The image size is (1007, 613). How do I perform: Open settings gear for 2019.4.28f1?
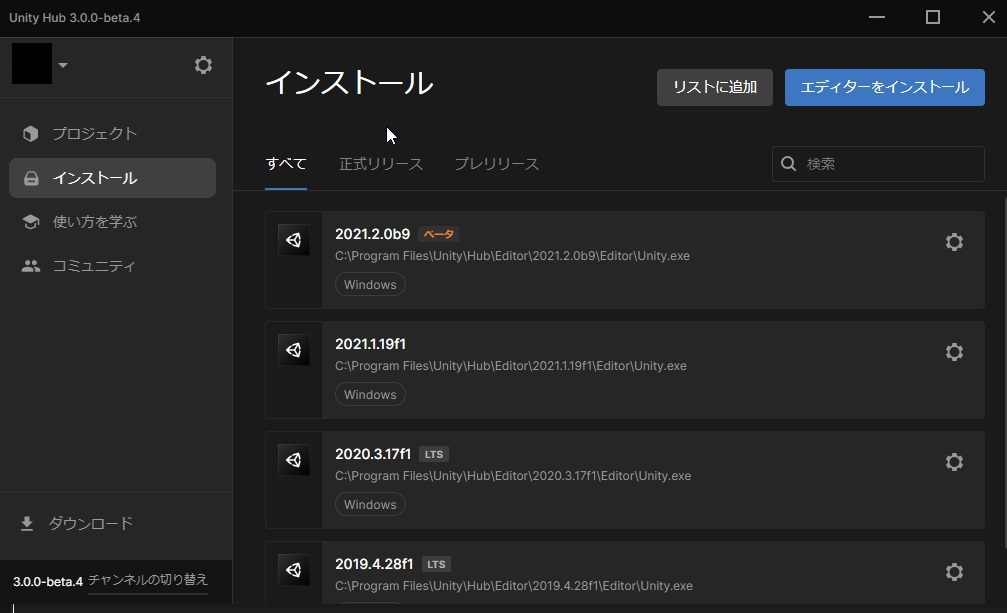[954, 572]
